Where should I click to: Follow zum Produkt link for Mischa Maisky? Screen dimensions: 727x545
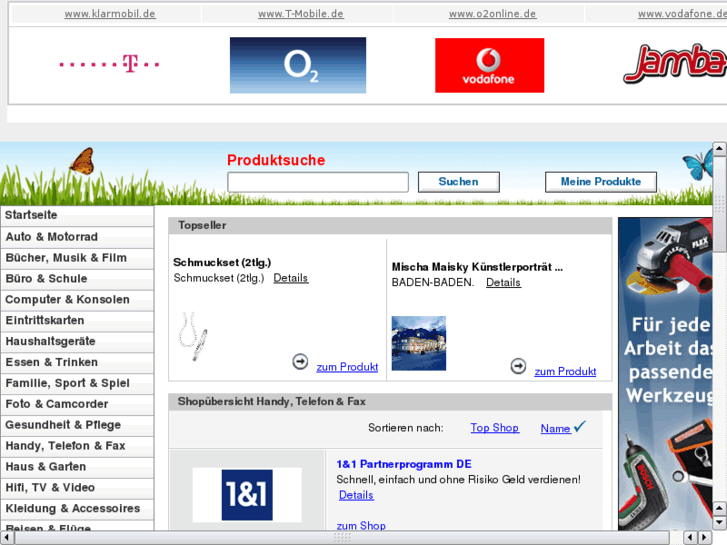565,372
